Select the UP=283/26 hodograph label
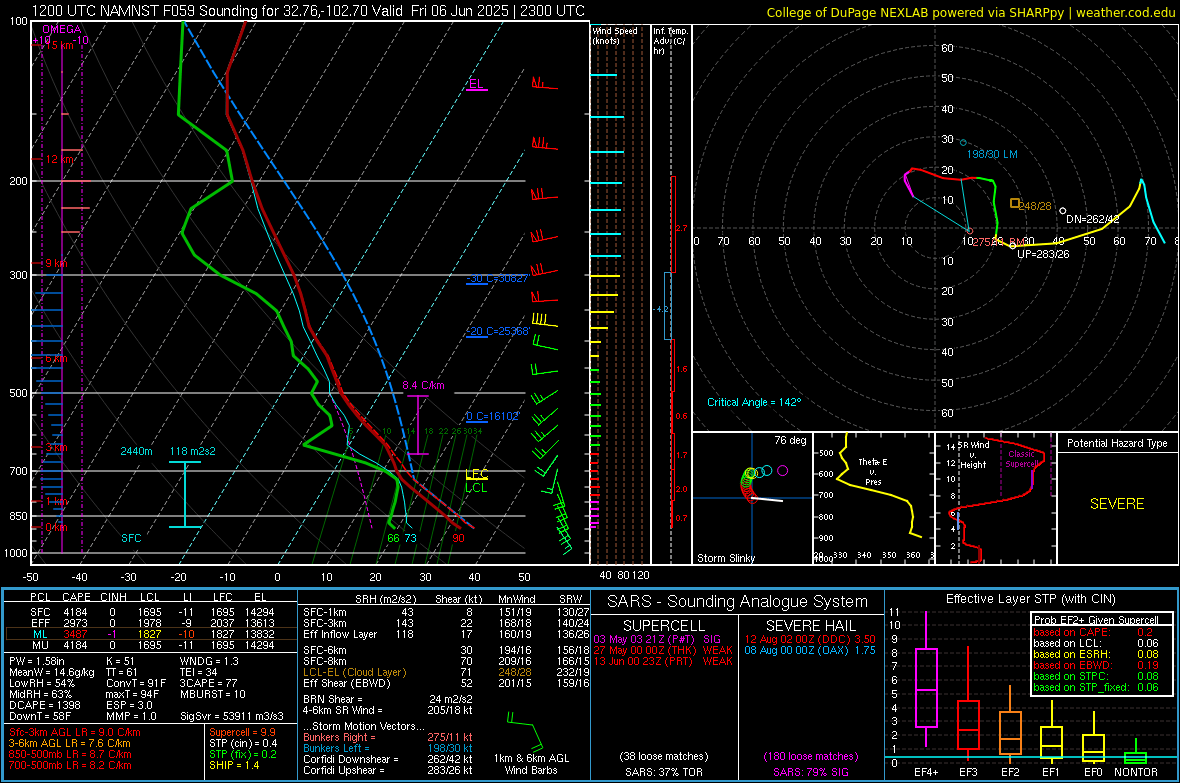Viewport: 1180px width, 783px height. click(x=1043, y=254)
